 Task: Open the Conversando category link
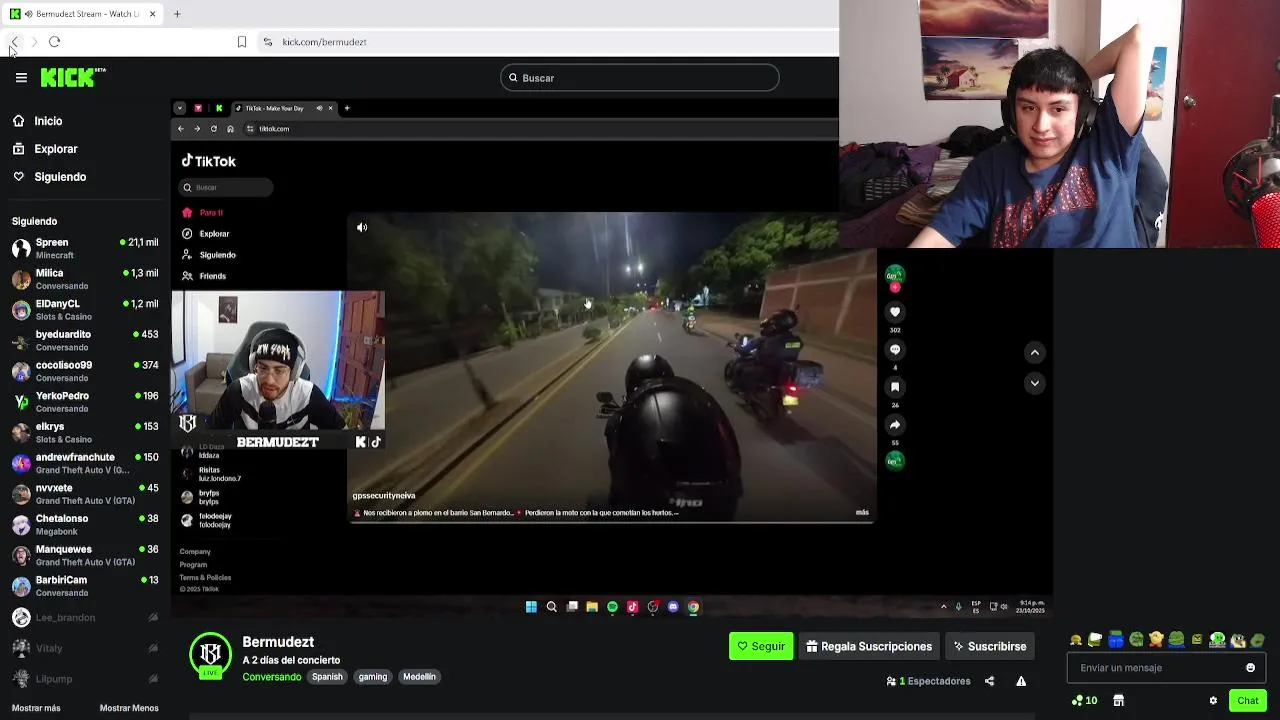pyautogui.click(x=271, y=677)
